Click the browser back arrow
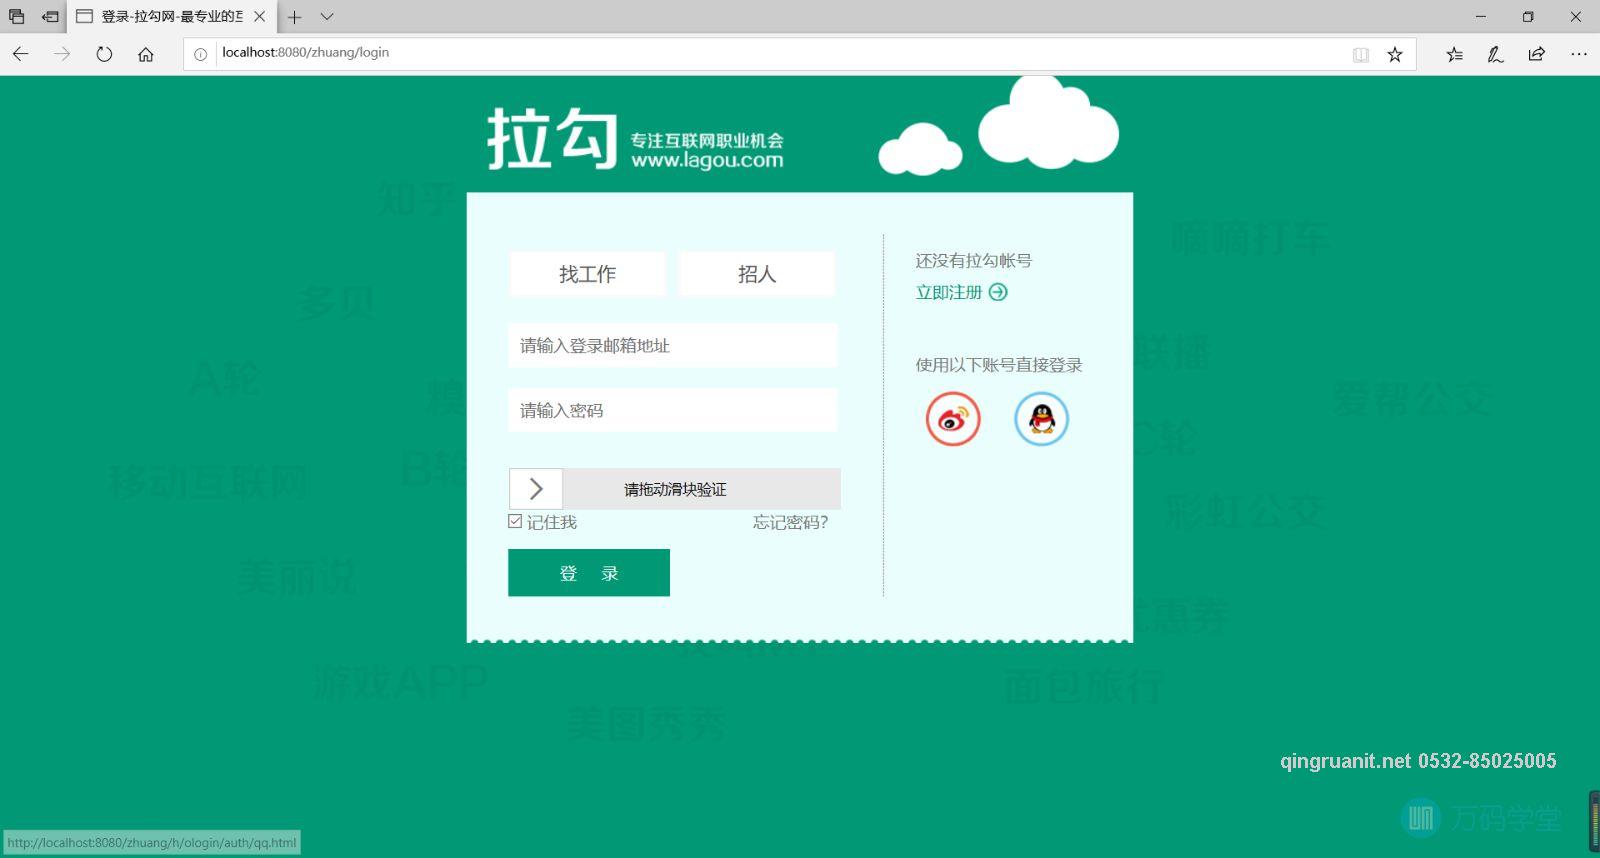The width and height of the screenshot is (1600, 858). click(x=21, y=54)
